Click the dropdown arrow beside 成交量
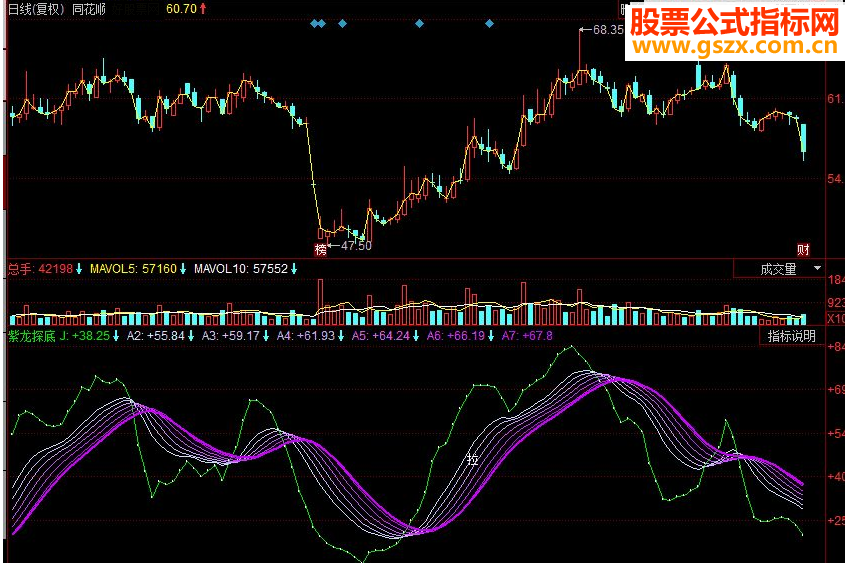The width and height of the screenshot is (852, 566). click(817, 268)
